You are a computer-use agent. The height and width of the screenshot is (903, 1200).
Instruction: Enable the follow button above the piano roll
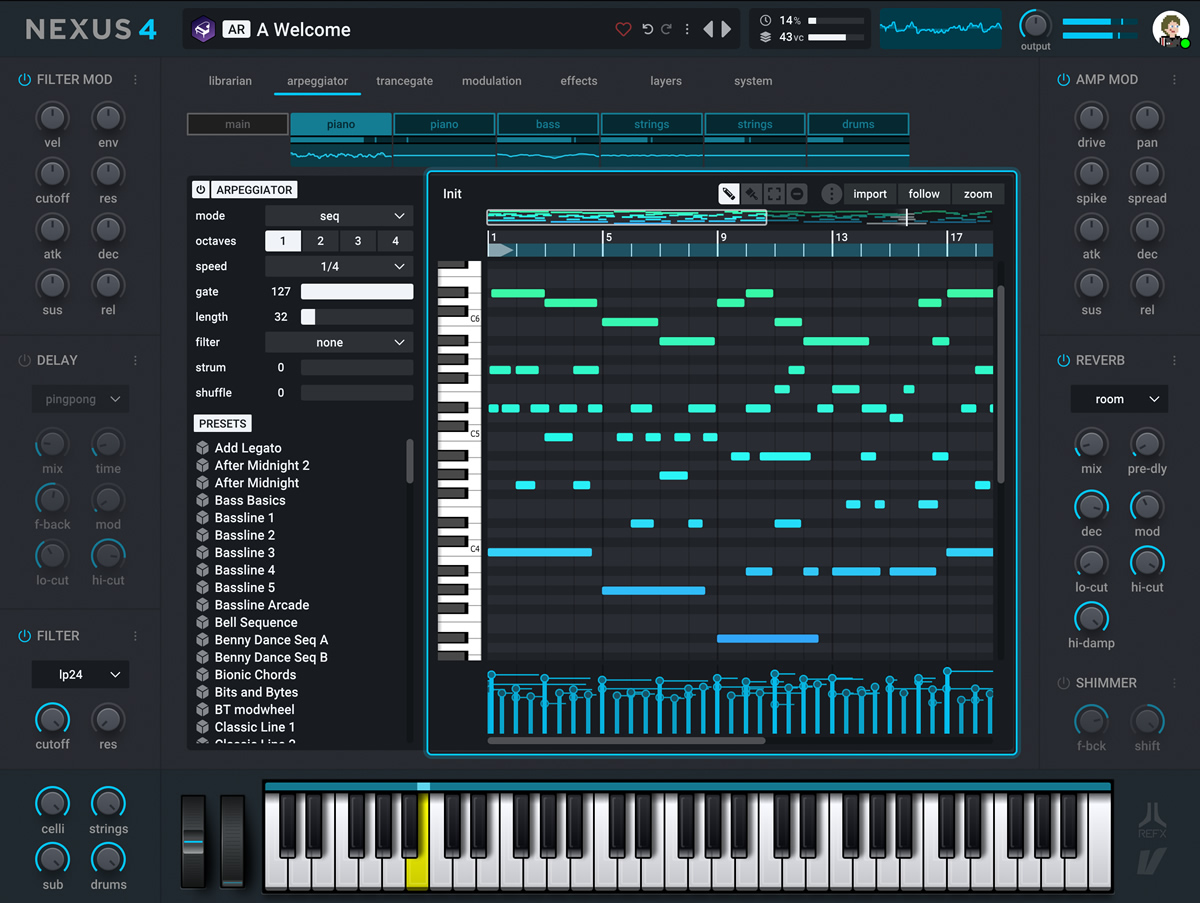point(923,194)
